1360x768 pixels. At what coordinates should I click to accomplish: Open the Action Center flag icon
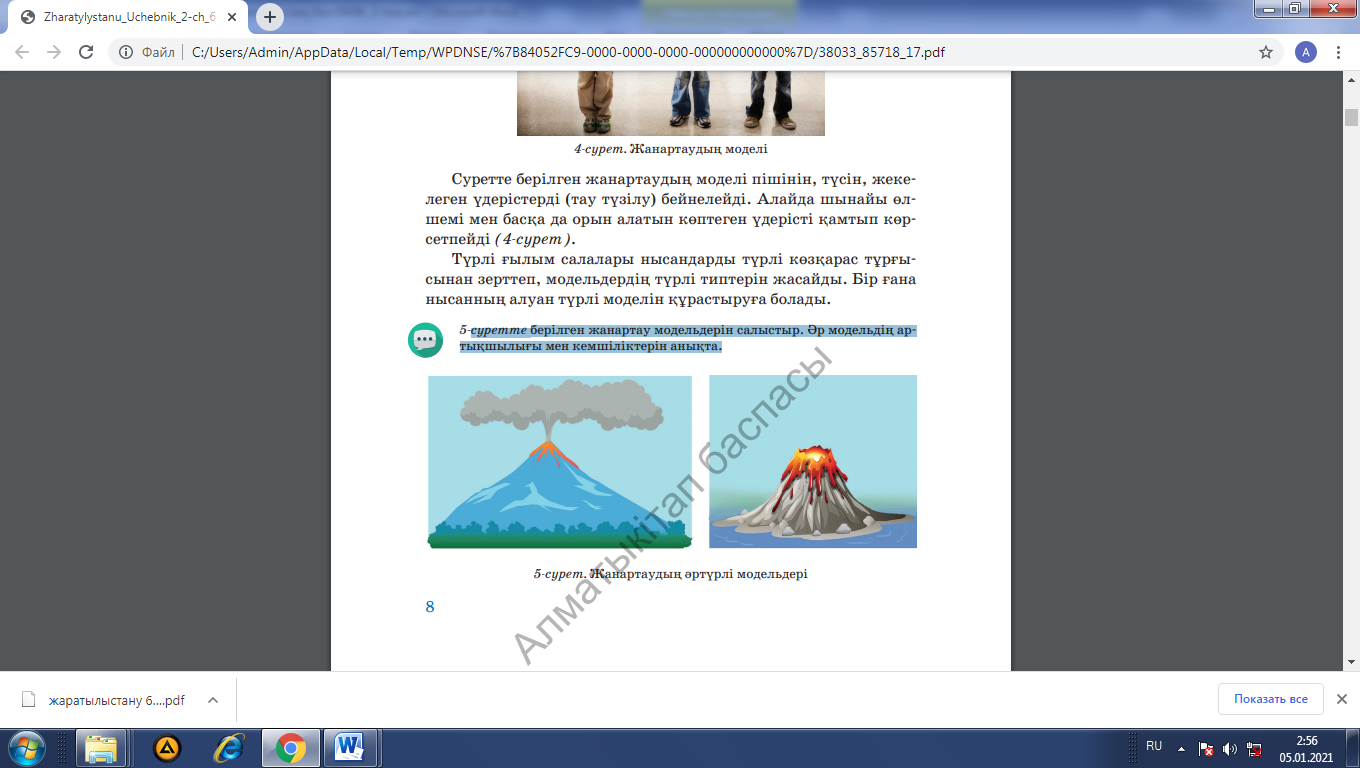[x=1207, y=748]
